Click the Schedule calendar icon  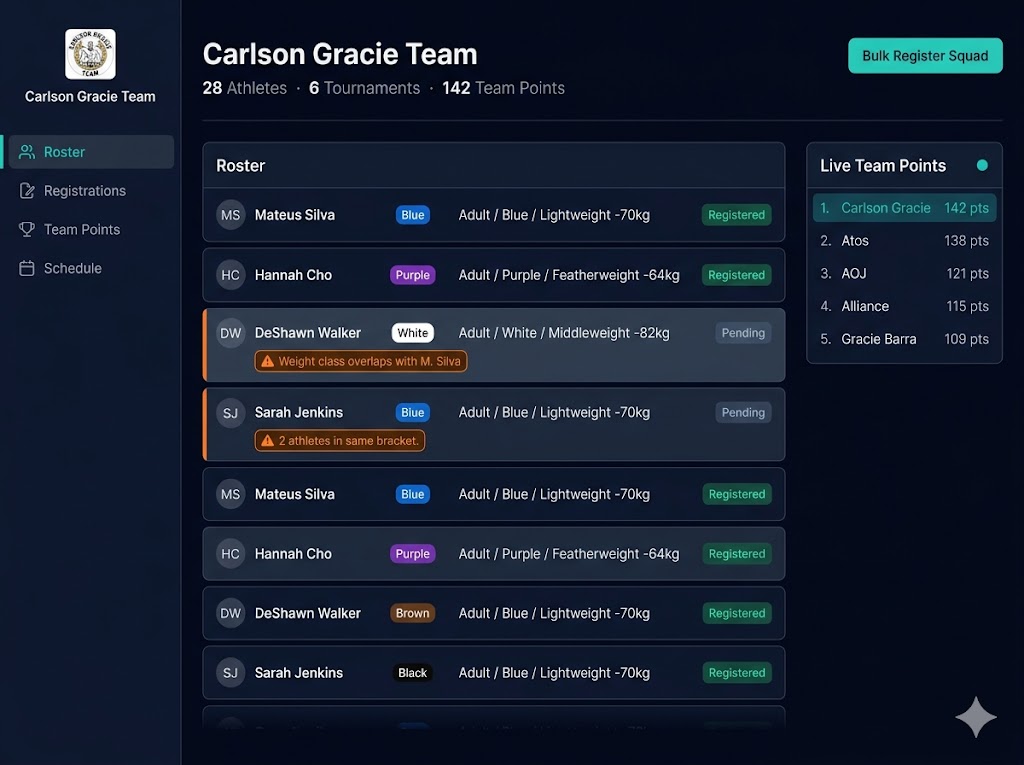point(27,269)
